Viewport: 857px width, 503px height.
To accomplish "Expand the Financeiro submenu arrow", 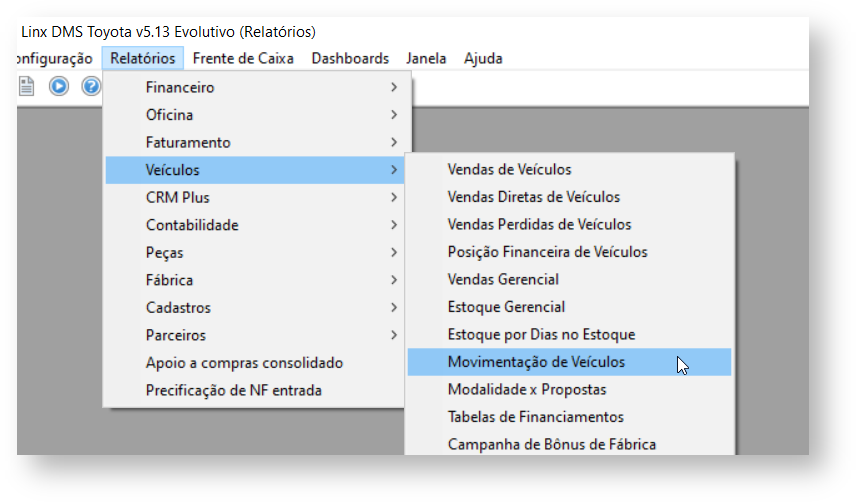I will [395, 87].
